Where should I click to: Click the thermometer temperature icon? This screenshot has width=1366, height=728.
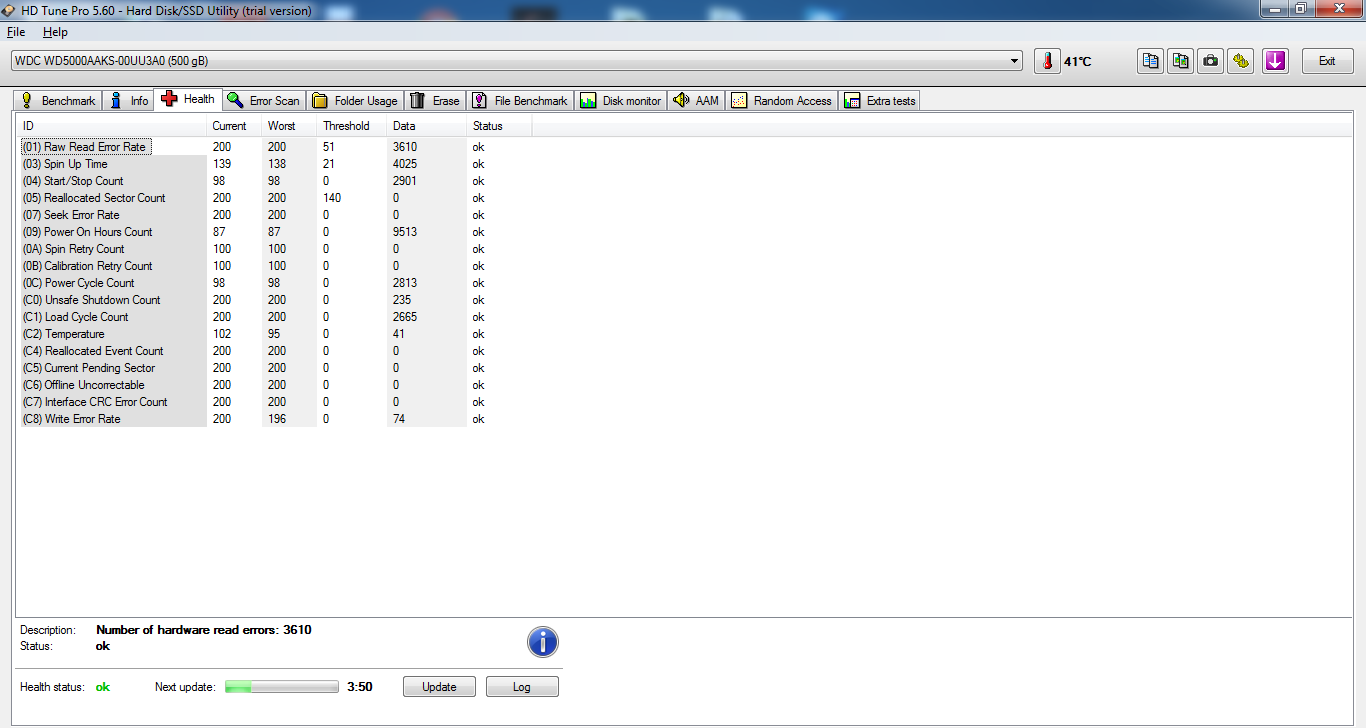(1047, 61)
